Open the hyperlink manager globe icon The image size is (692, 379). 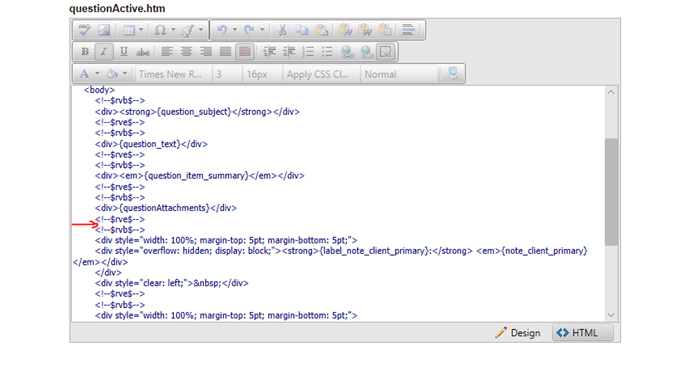(x=347, y=52)
